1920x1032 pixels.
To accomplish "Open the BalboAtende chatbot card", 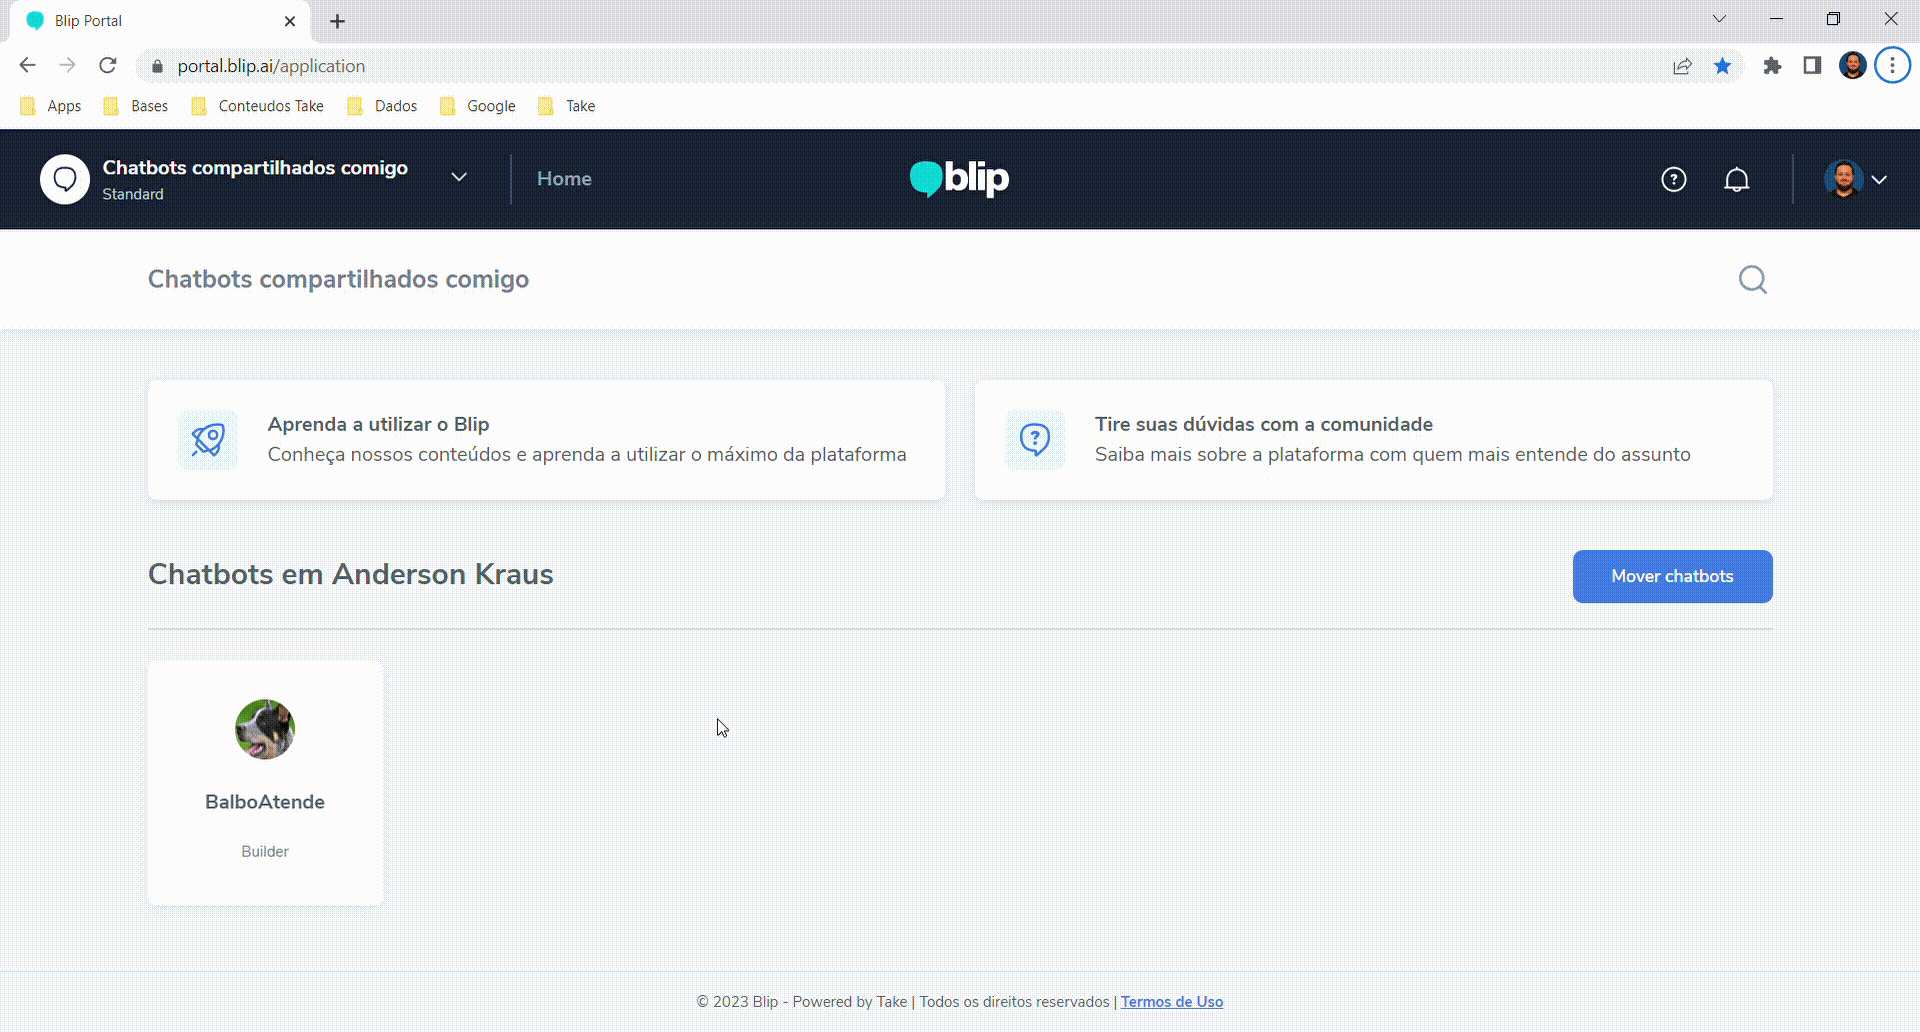I will pos(265,782).
